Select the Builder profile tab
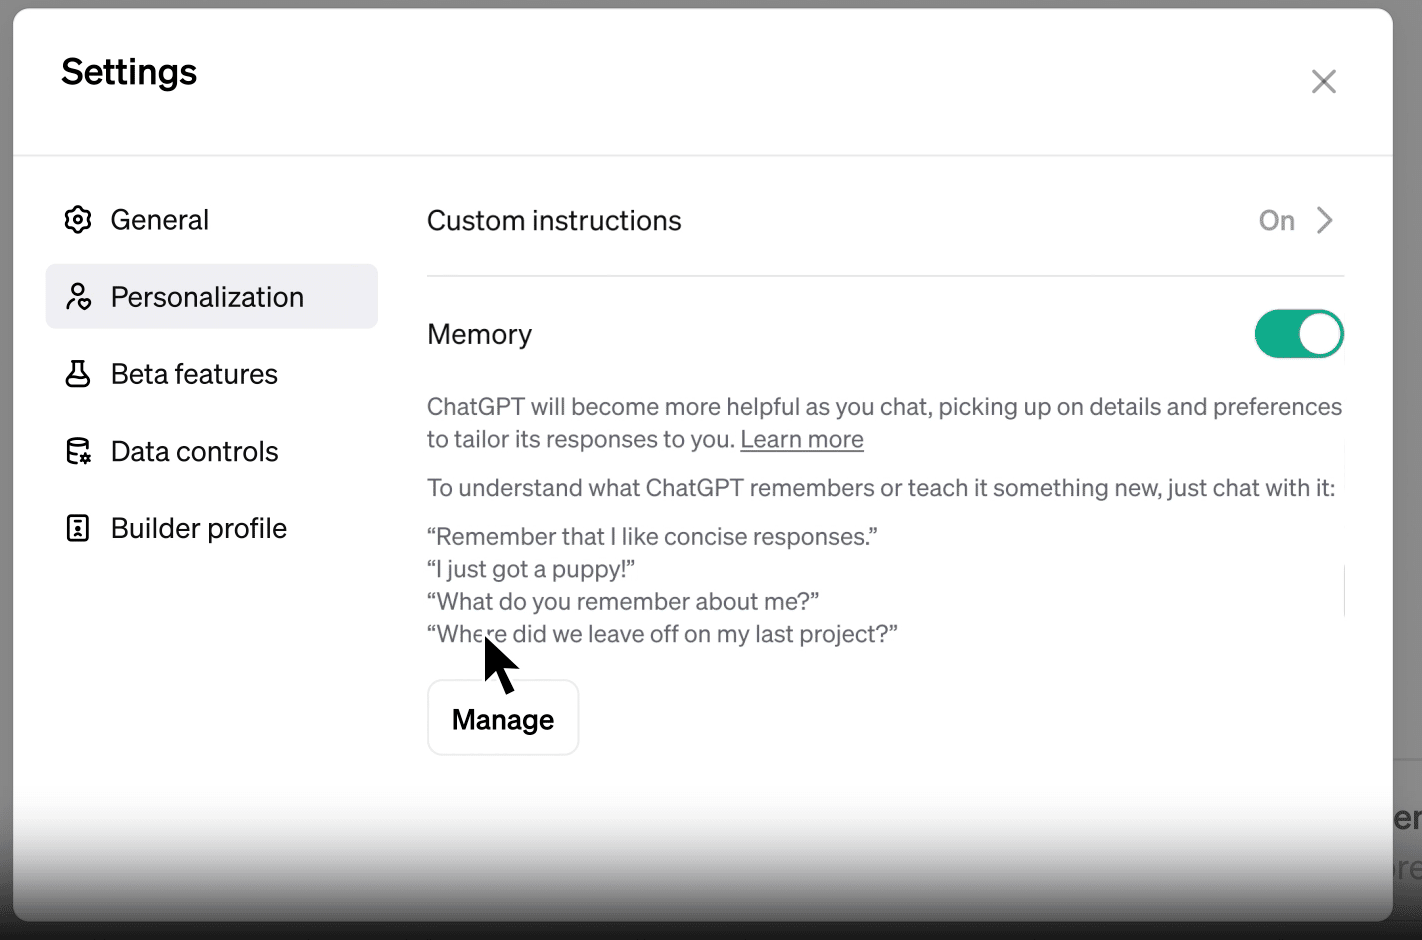Screen dimensions: 1422x940 pos(198,528)
